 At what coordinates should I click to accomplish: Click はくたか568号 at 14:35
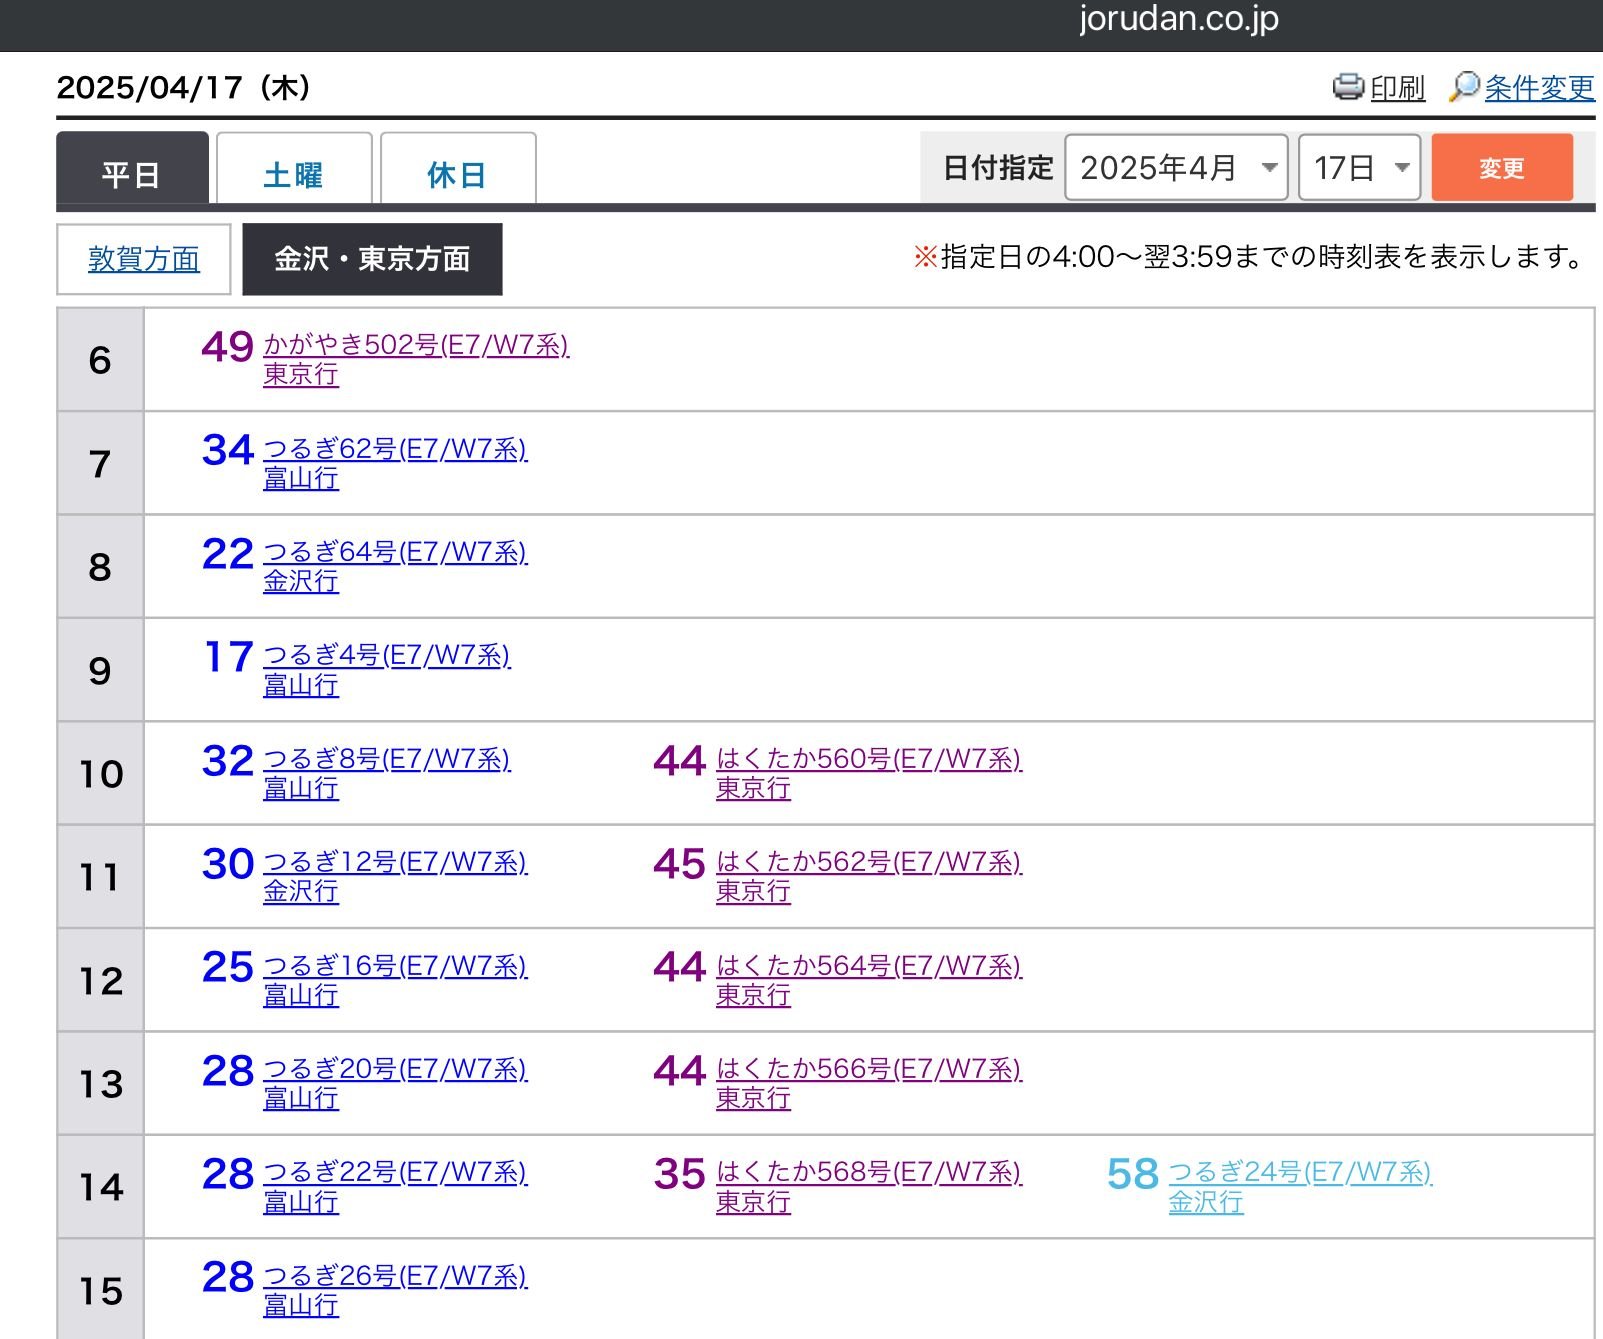(869, 1172)
